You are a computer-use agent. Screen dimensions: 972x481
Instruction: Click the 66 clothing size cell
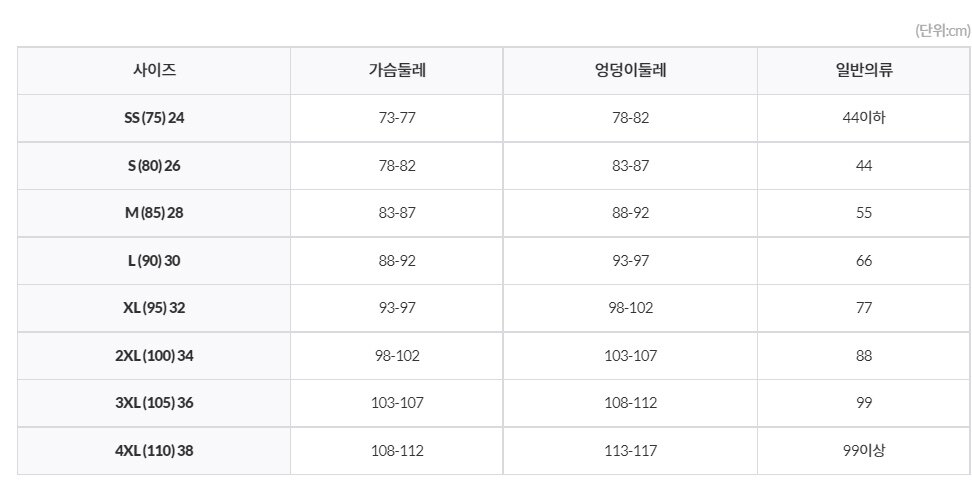coord(864,260)
